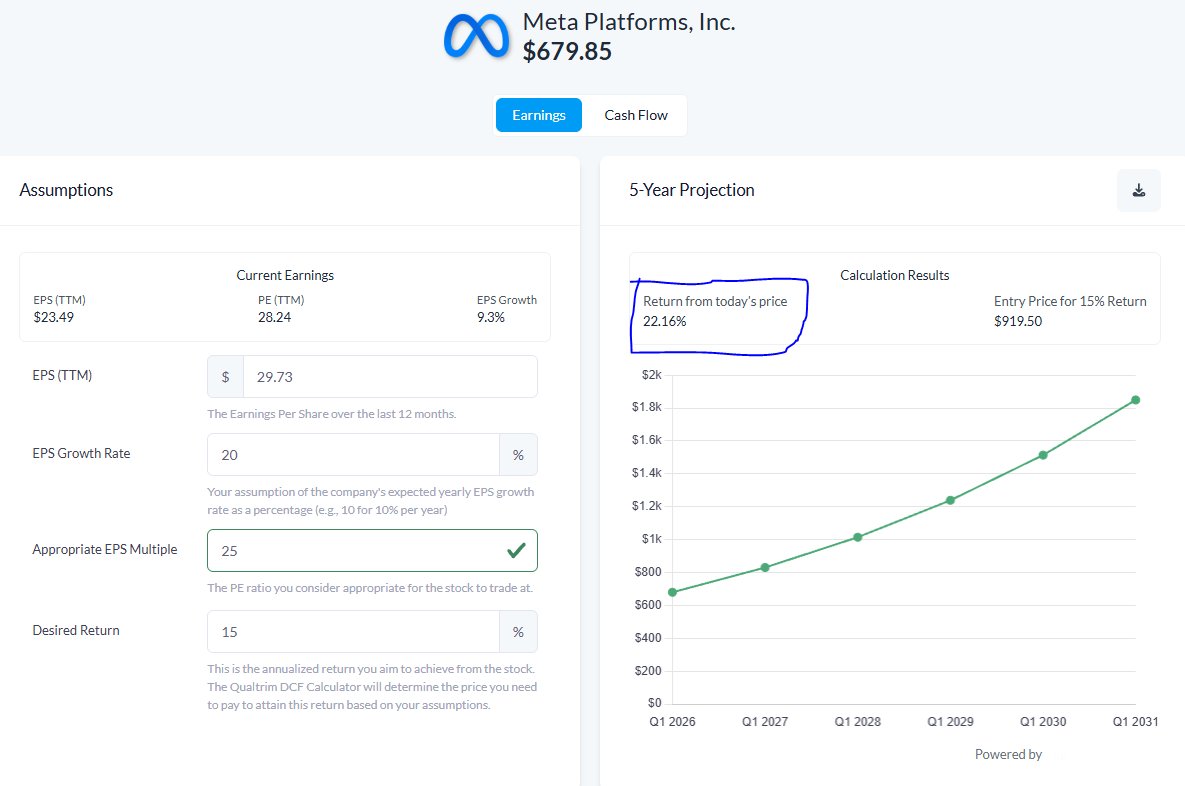Select the Q1 2027 chart data point

coord(765,568)
